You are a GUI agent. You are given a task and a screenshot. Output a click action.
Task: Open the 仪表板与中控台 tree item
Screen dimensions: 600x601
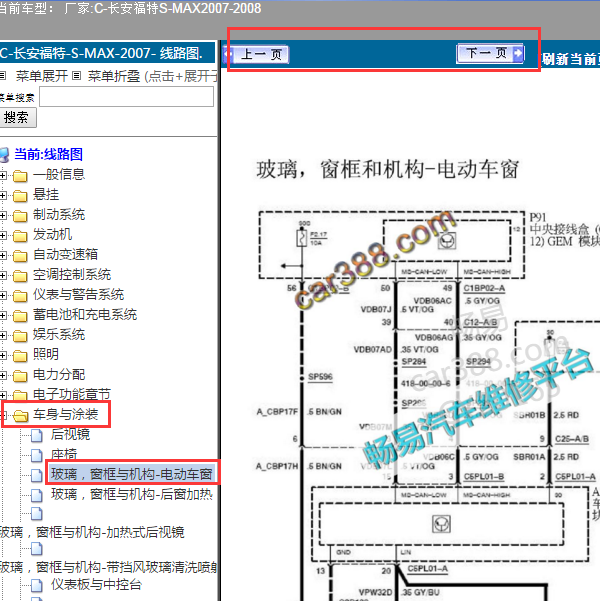[96, 584]
